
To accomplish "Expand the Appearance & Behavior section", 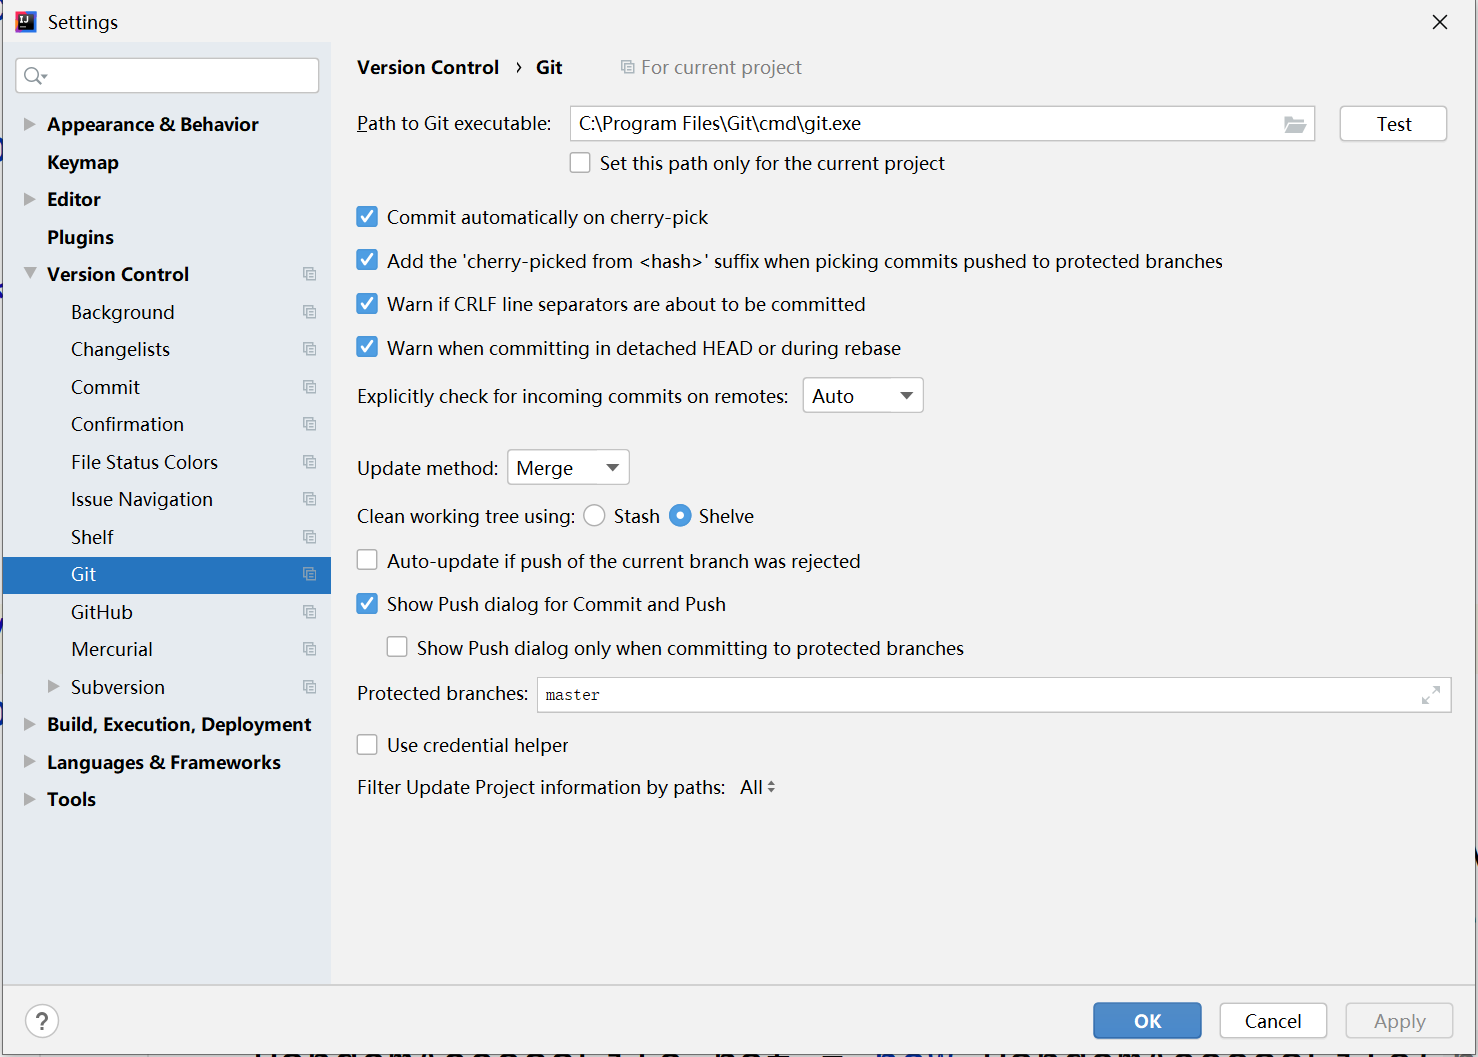I will point(30,124).
